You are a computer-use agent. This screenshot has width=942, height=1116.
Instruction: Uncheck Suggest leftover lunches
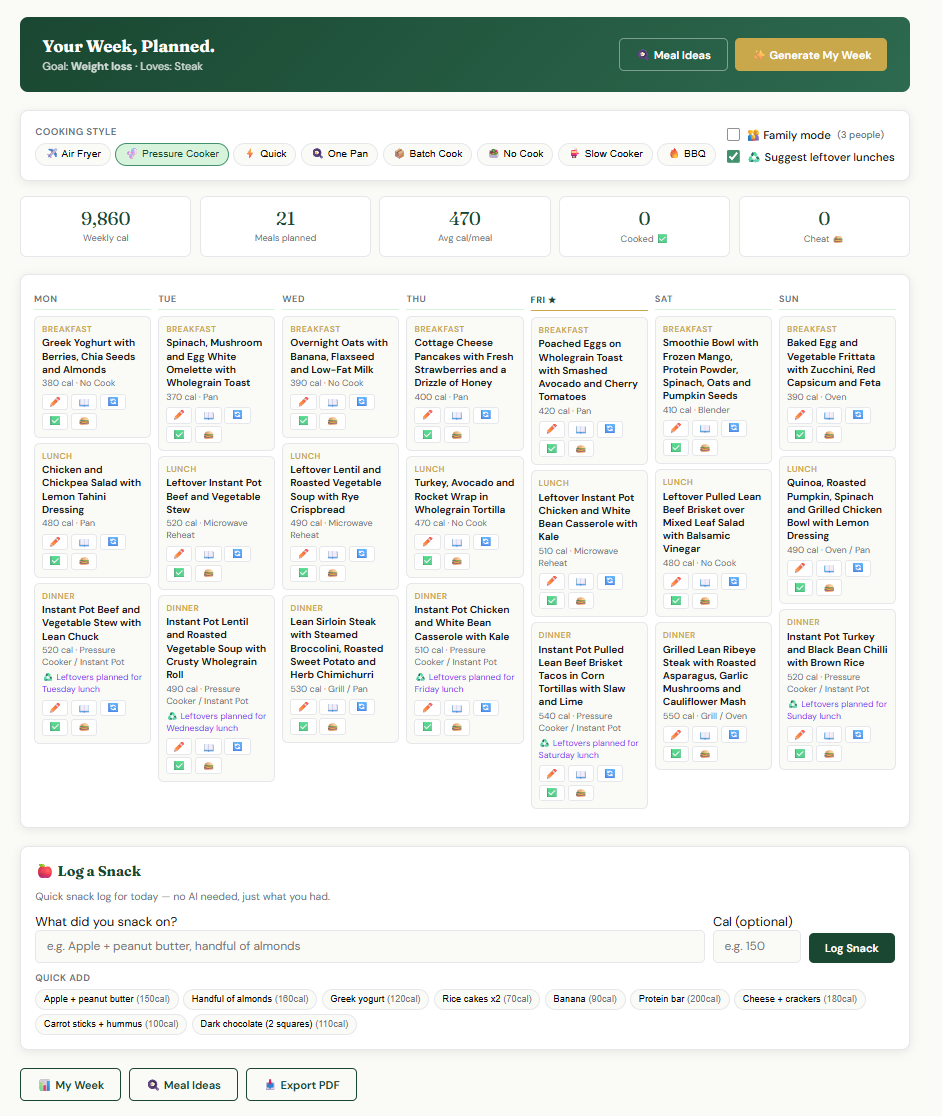click(734, 157)
